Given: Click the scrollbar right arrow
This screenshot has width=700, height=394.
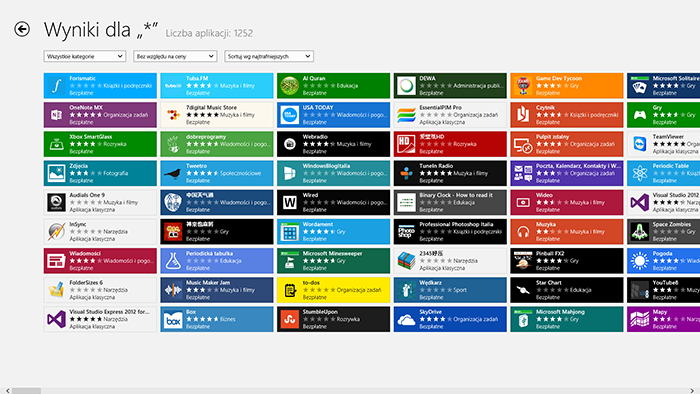Looking at the screenshot, I should point(692,391).
